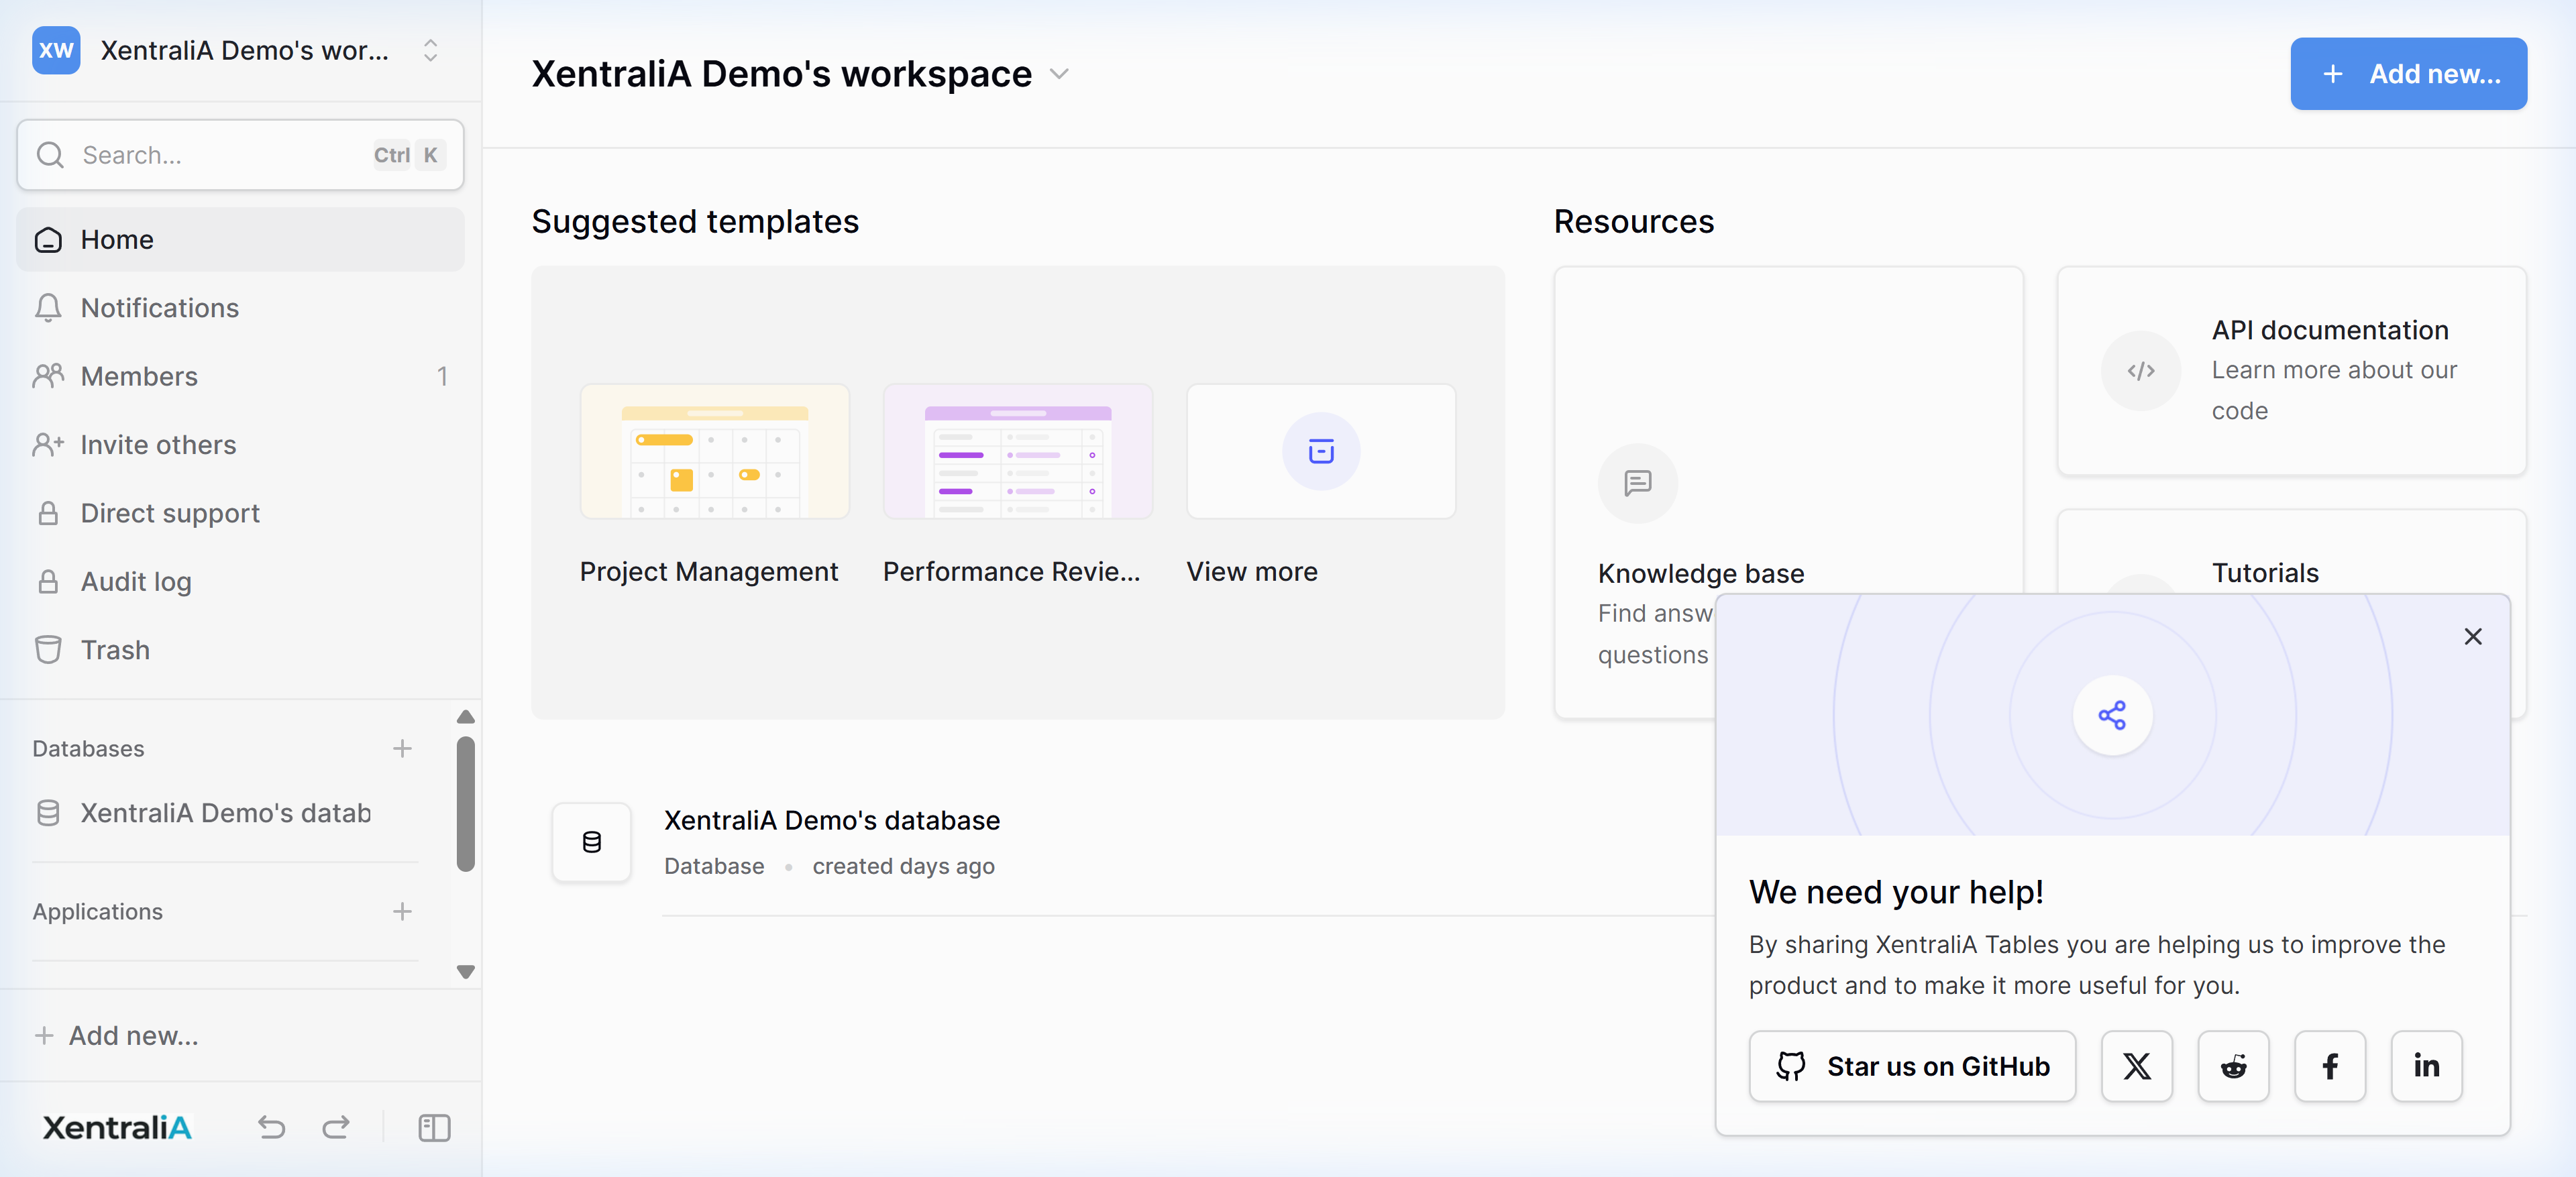
Task: Share on X (Twitter) icon
Action: [x=2136, y=1066]
